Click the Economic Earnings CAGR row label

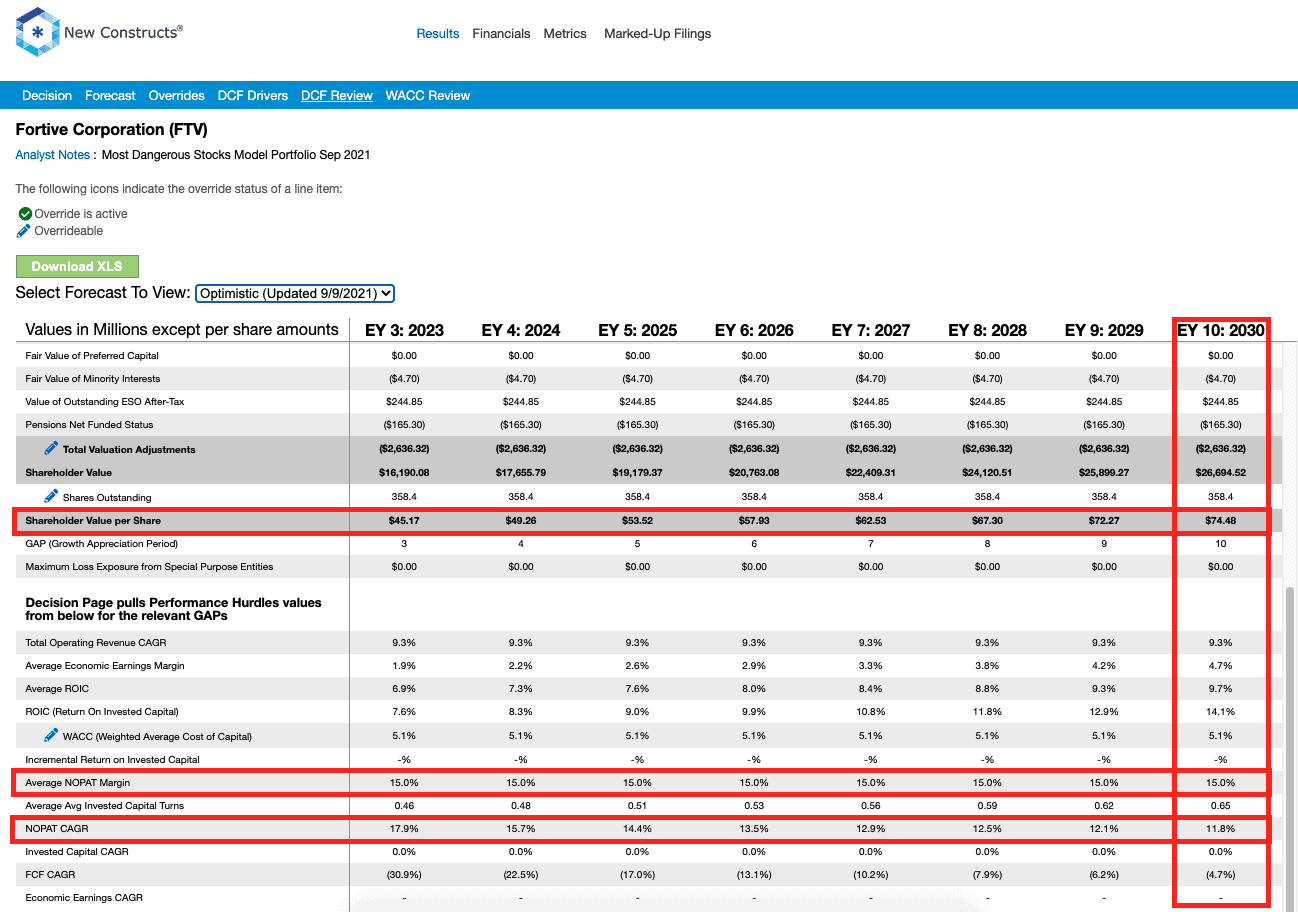tap(86, 898)
